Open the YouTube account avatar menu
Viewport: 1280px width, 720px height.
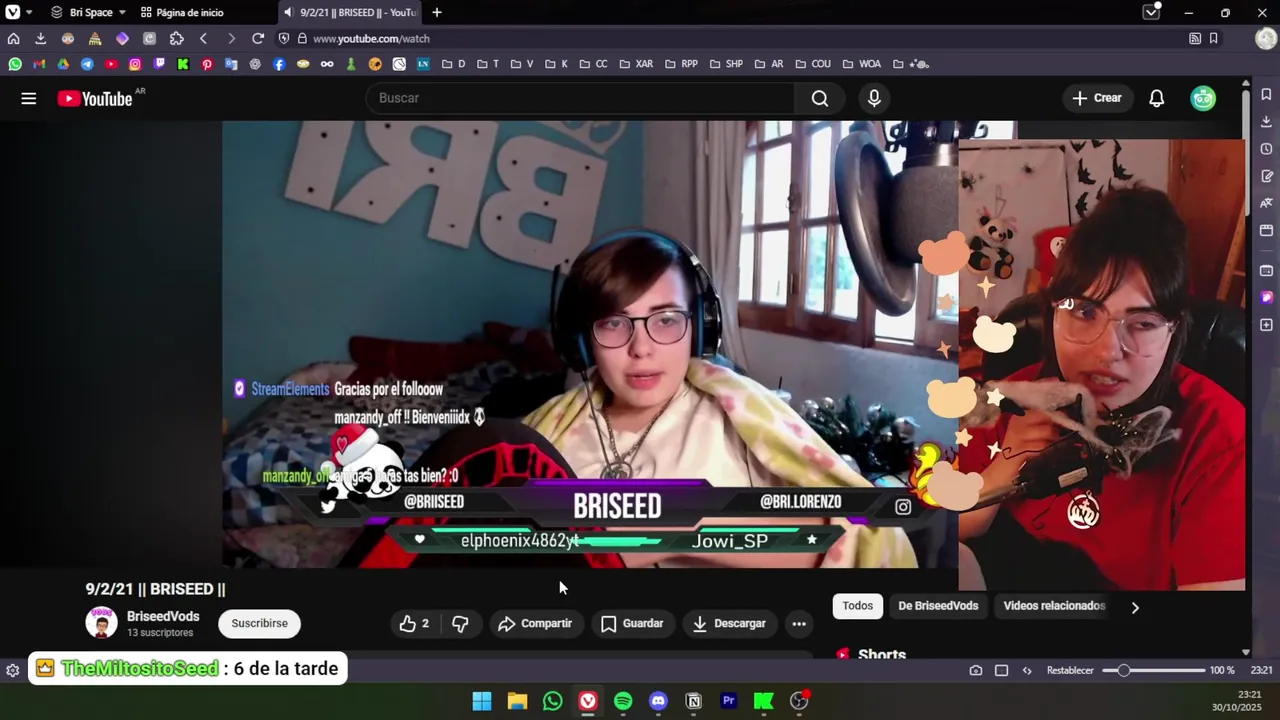pos(1203,98)
